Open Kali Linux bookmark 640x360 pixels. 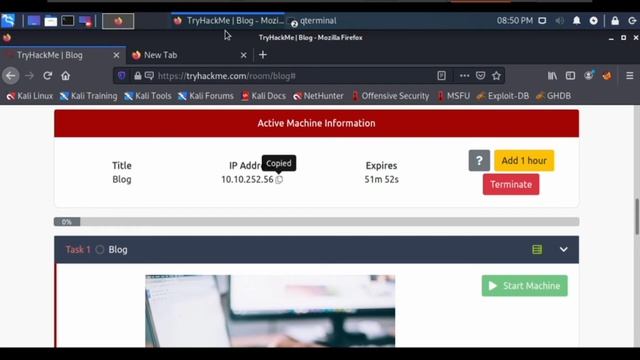coord(30,96)
